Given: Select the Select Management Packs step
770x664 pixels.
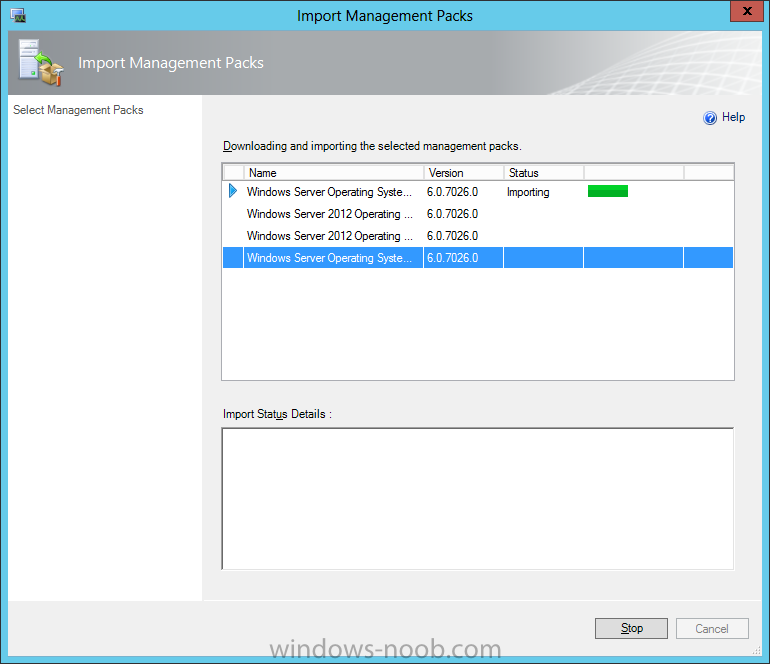Looking at the screenshot, I should (78, 110).
